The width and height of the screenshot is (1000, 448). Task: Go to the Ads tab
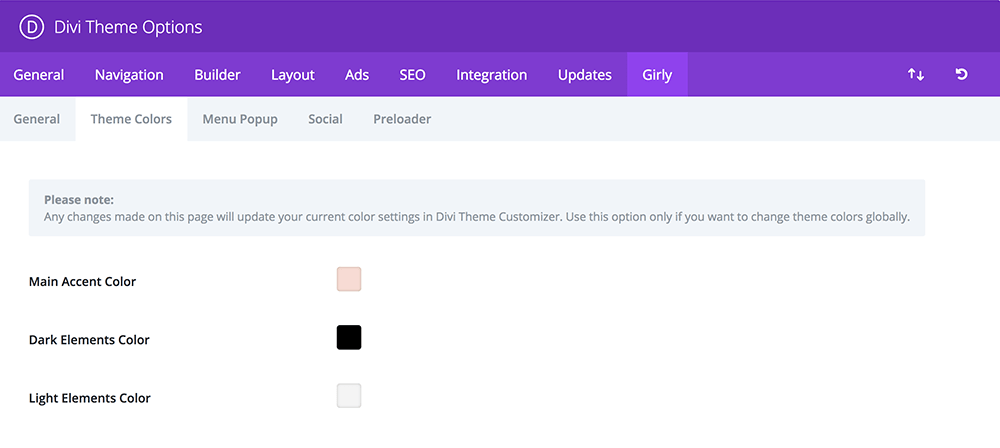point(357,75)
